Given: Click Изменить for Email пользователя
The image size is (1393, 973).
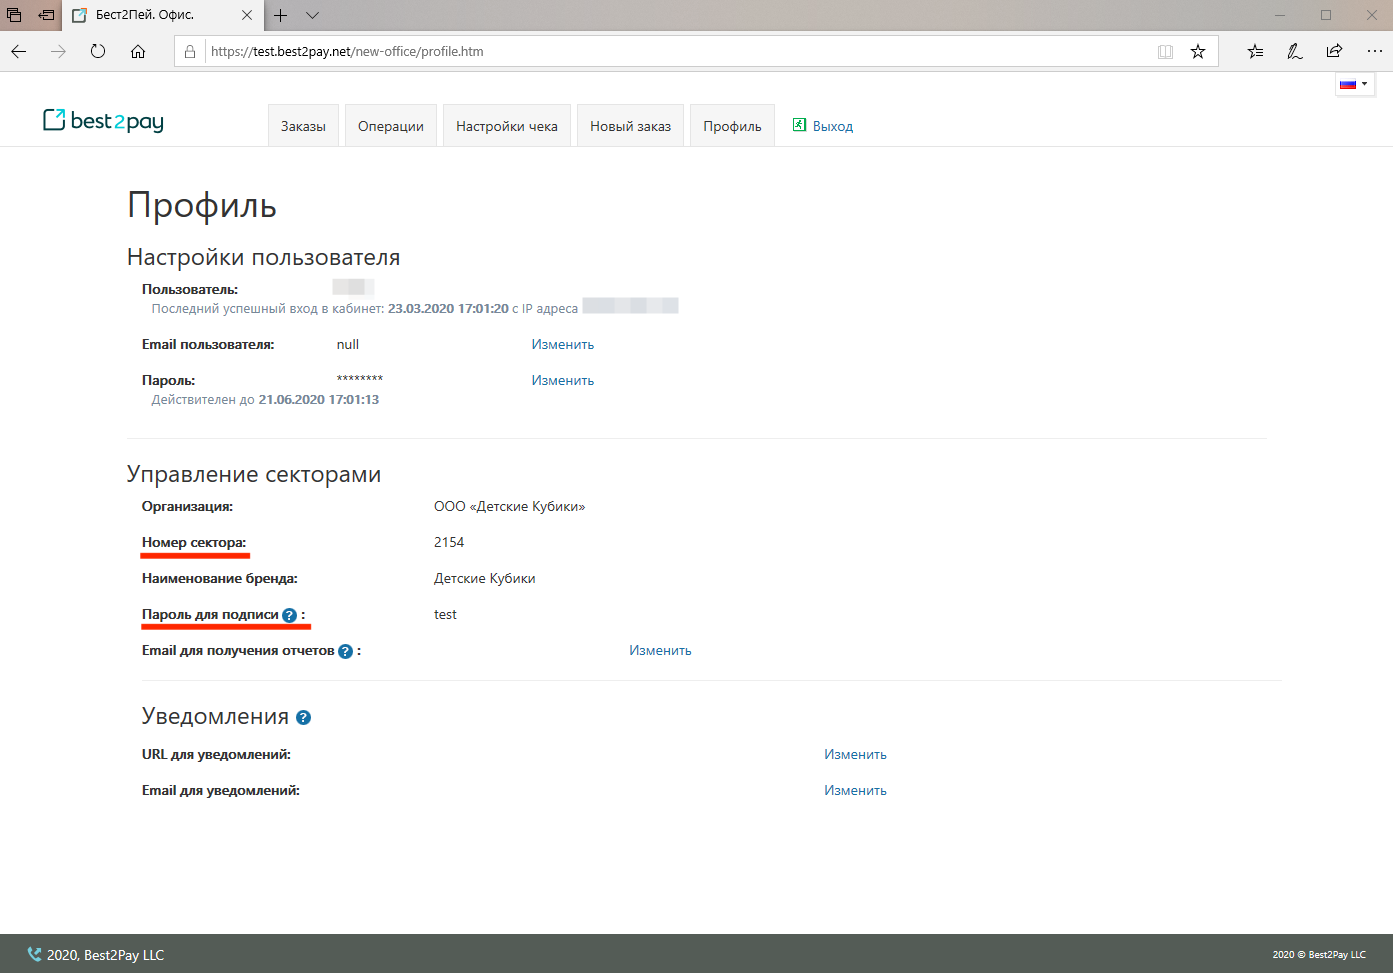Looking at the screenshot, I should (562, 344).
